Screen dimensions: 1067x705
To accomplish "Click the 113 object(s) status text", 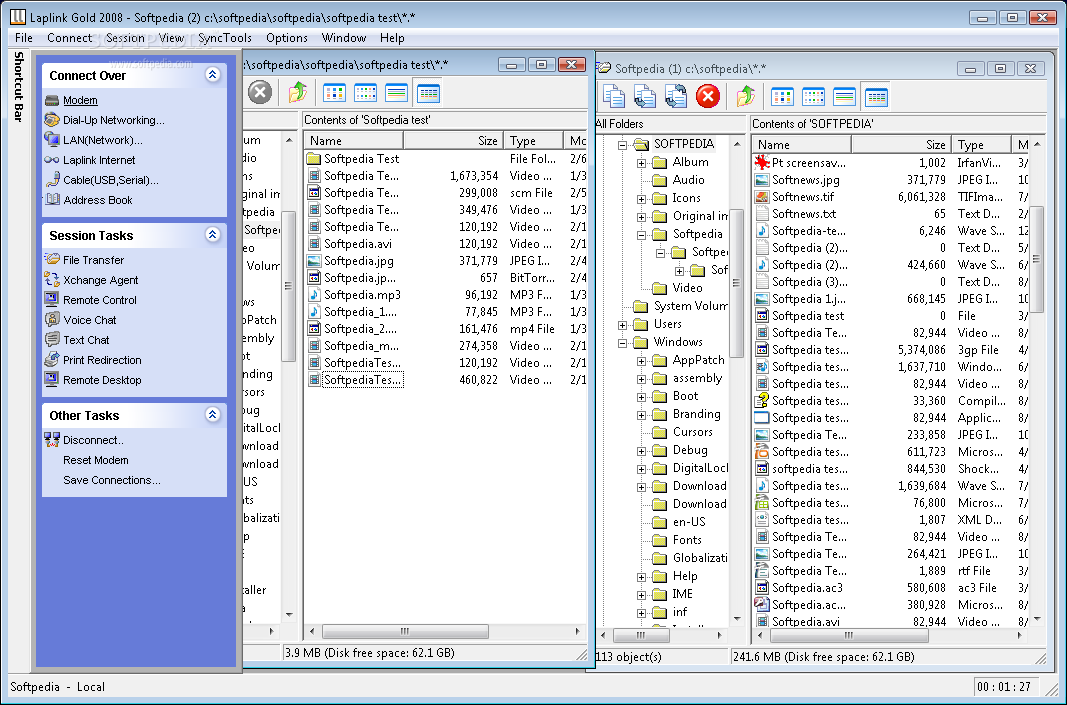I will 629,657.
